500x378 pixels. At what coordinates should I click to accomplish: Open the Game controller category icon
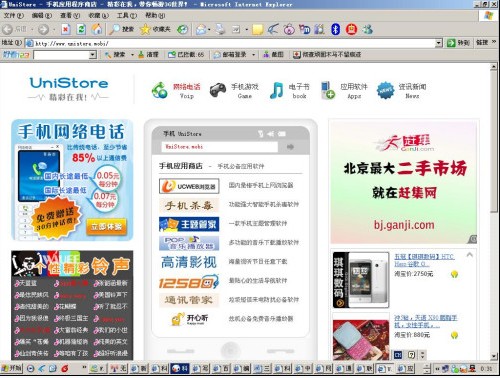(x=218, y=90)
